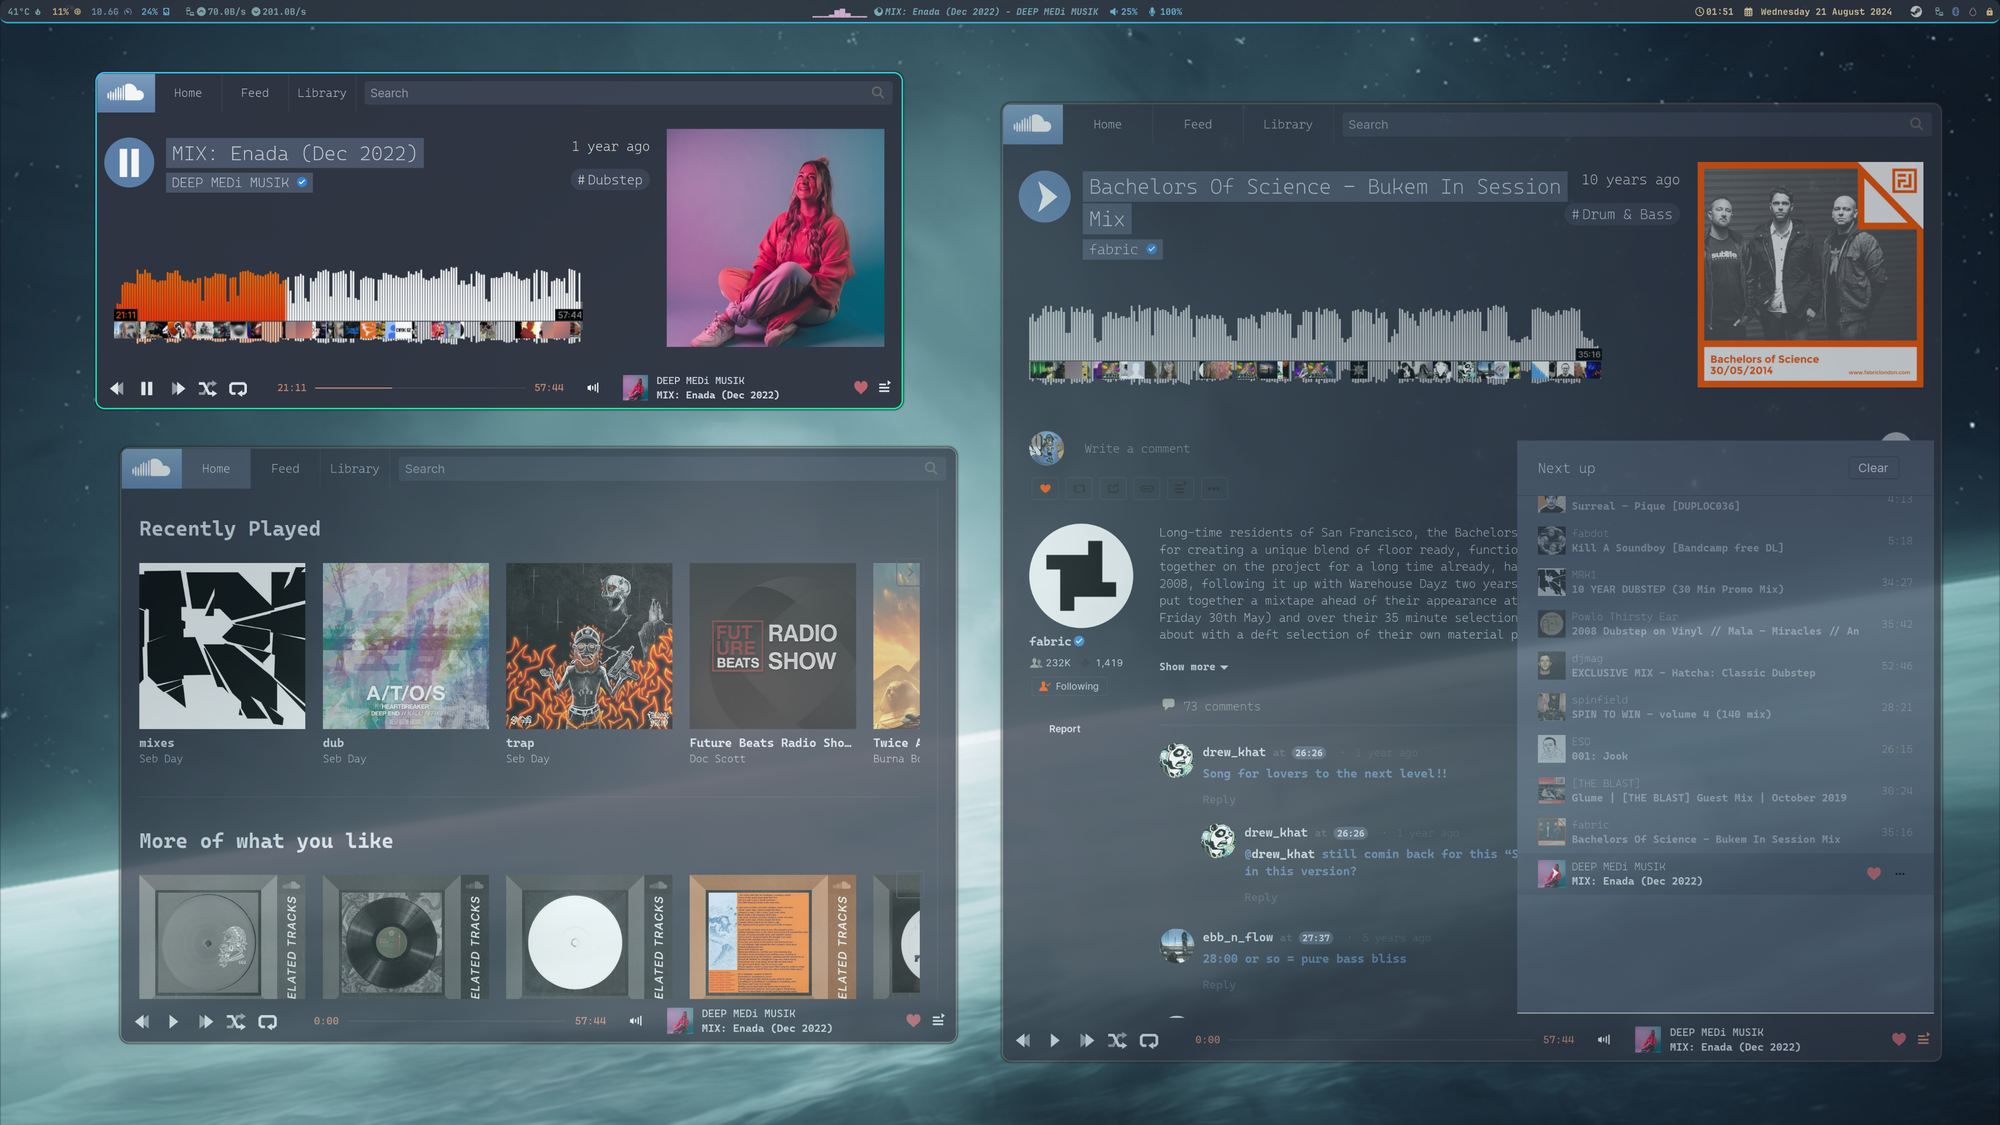Open play queue icon in top-left player

(884, 387)
